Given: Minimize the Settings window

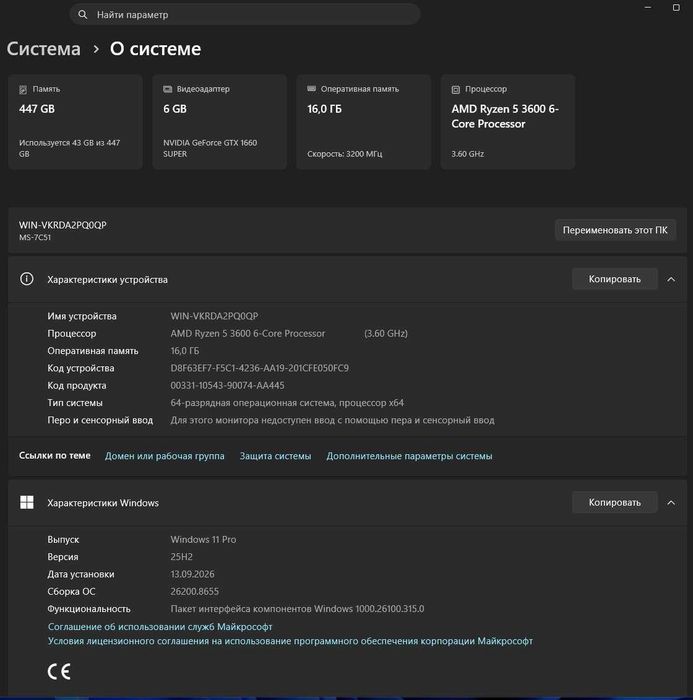Looking at the screenshot, I should pyautogui.click(x=648, y=8).
